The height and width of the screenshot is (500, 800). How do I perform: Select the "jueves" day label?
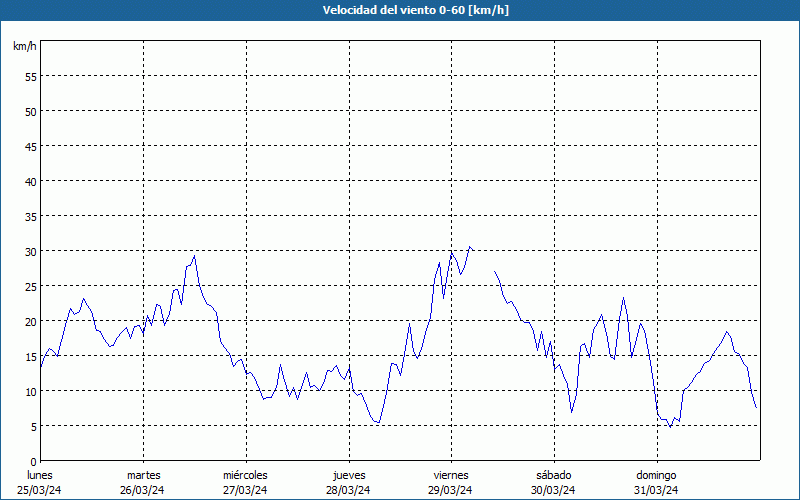[348, 475]
